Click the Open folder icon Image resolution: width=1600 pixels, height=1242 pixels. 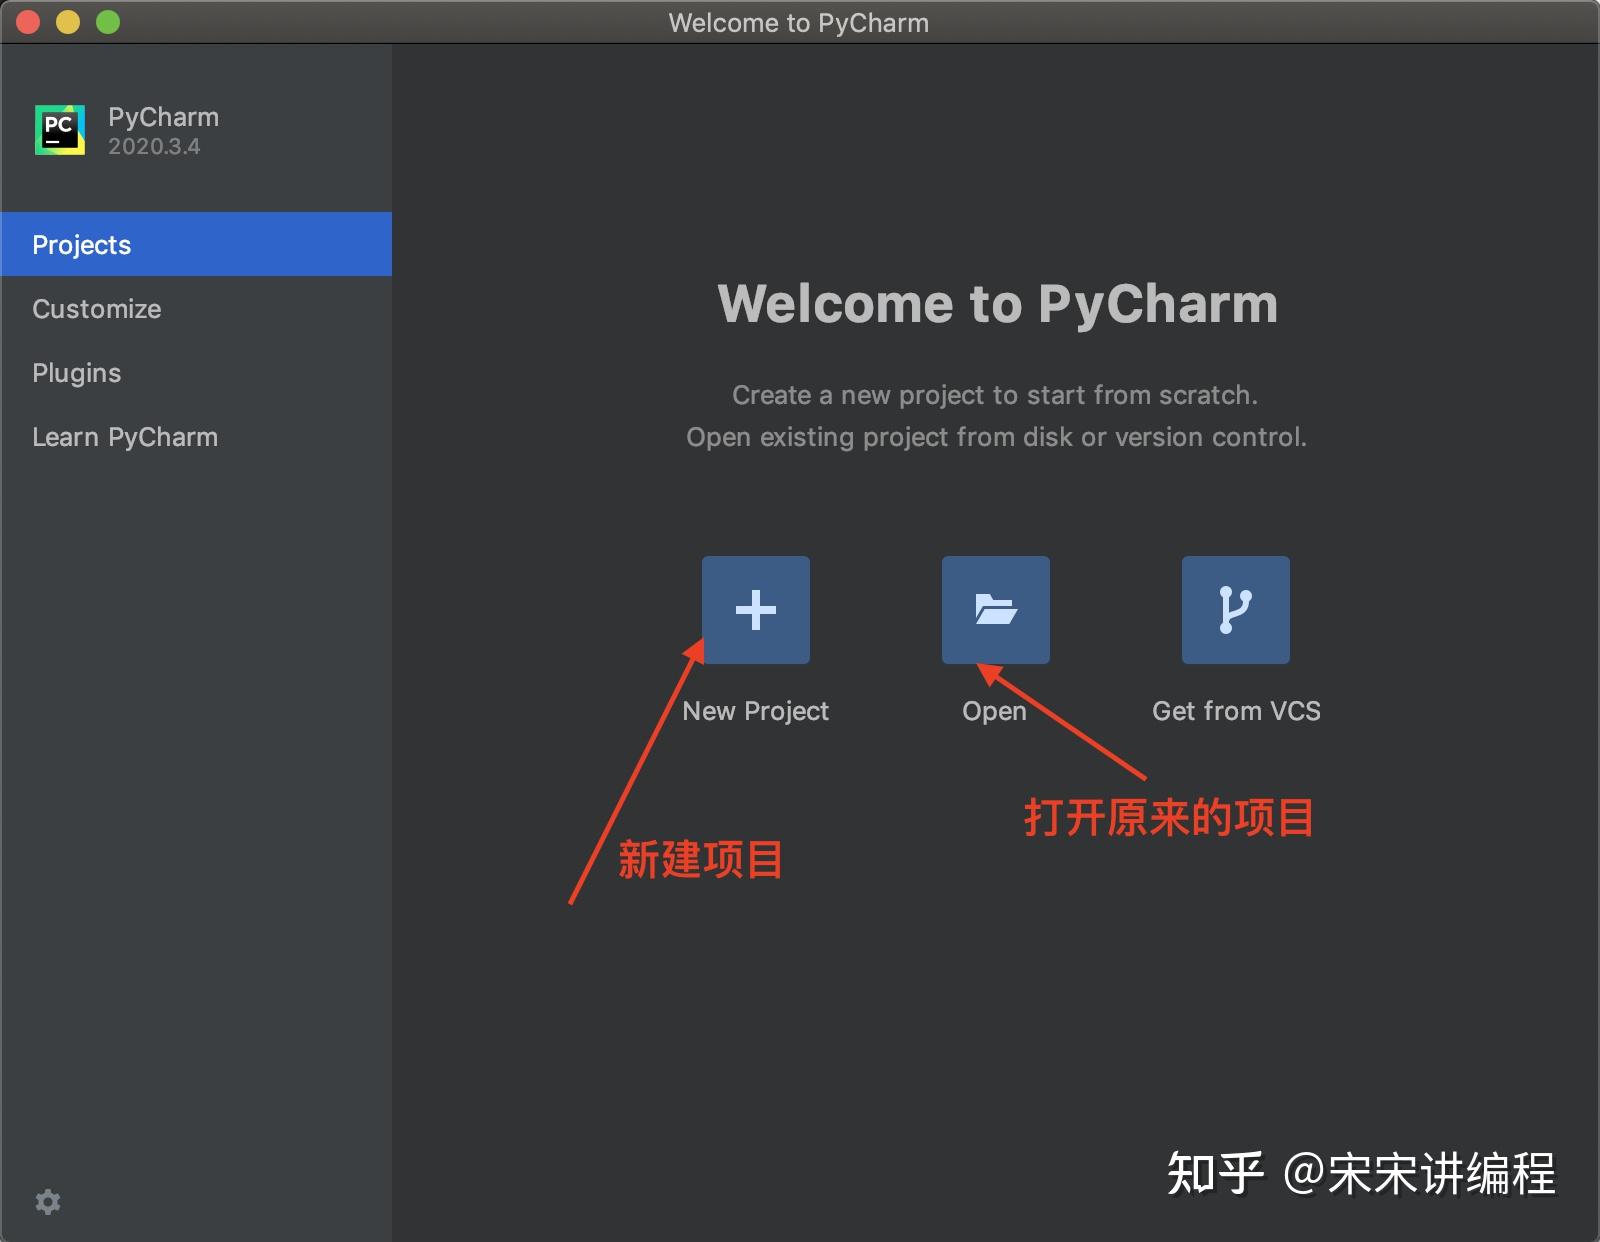pyautogui.click(x=996, y=610)
